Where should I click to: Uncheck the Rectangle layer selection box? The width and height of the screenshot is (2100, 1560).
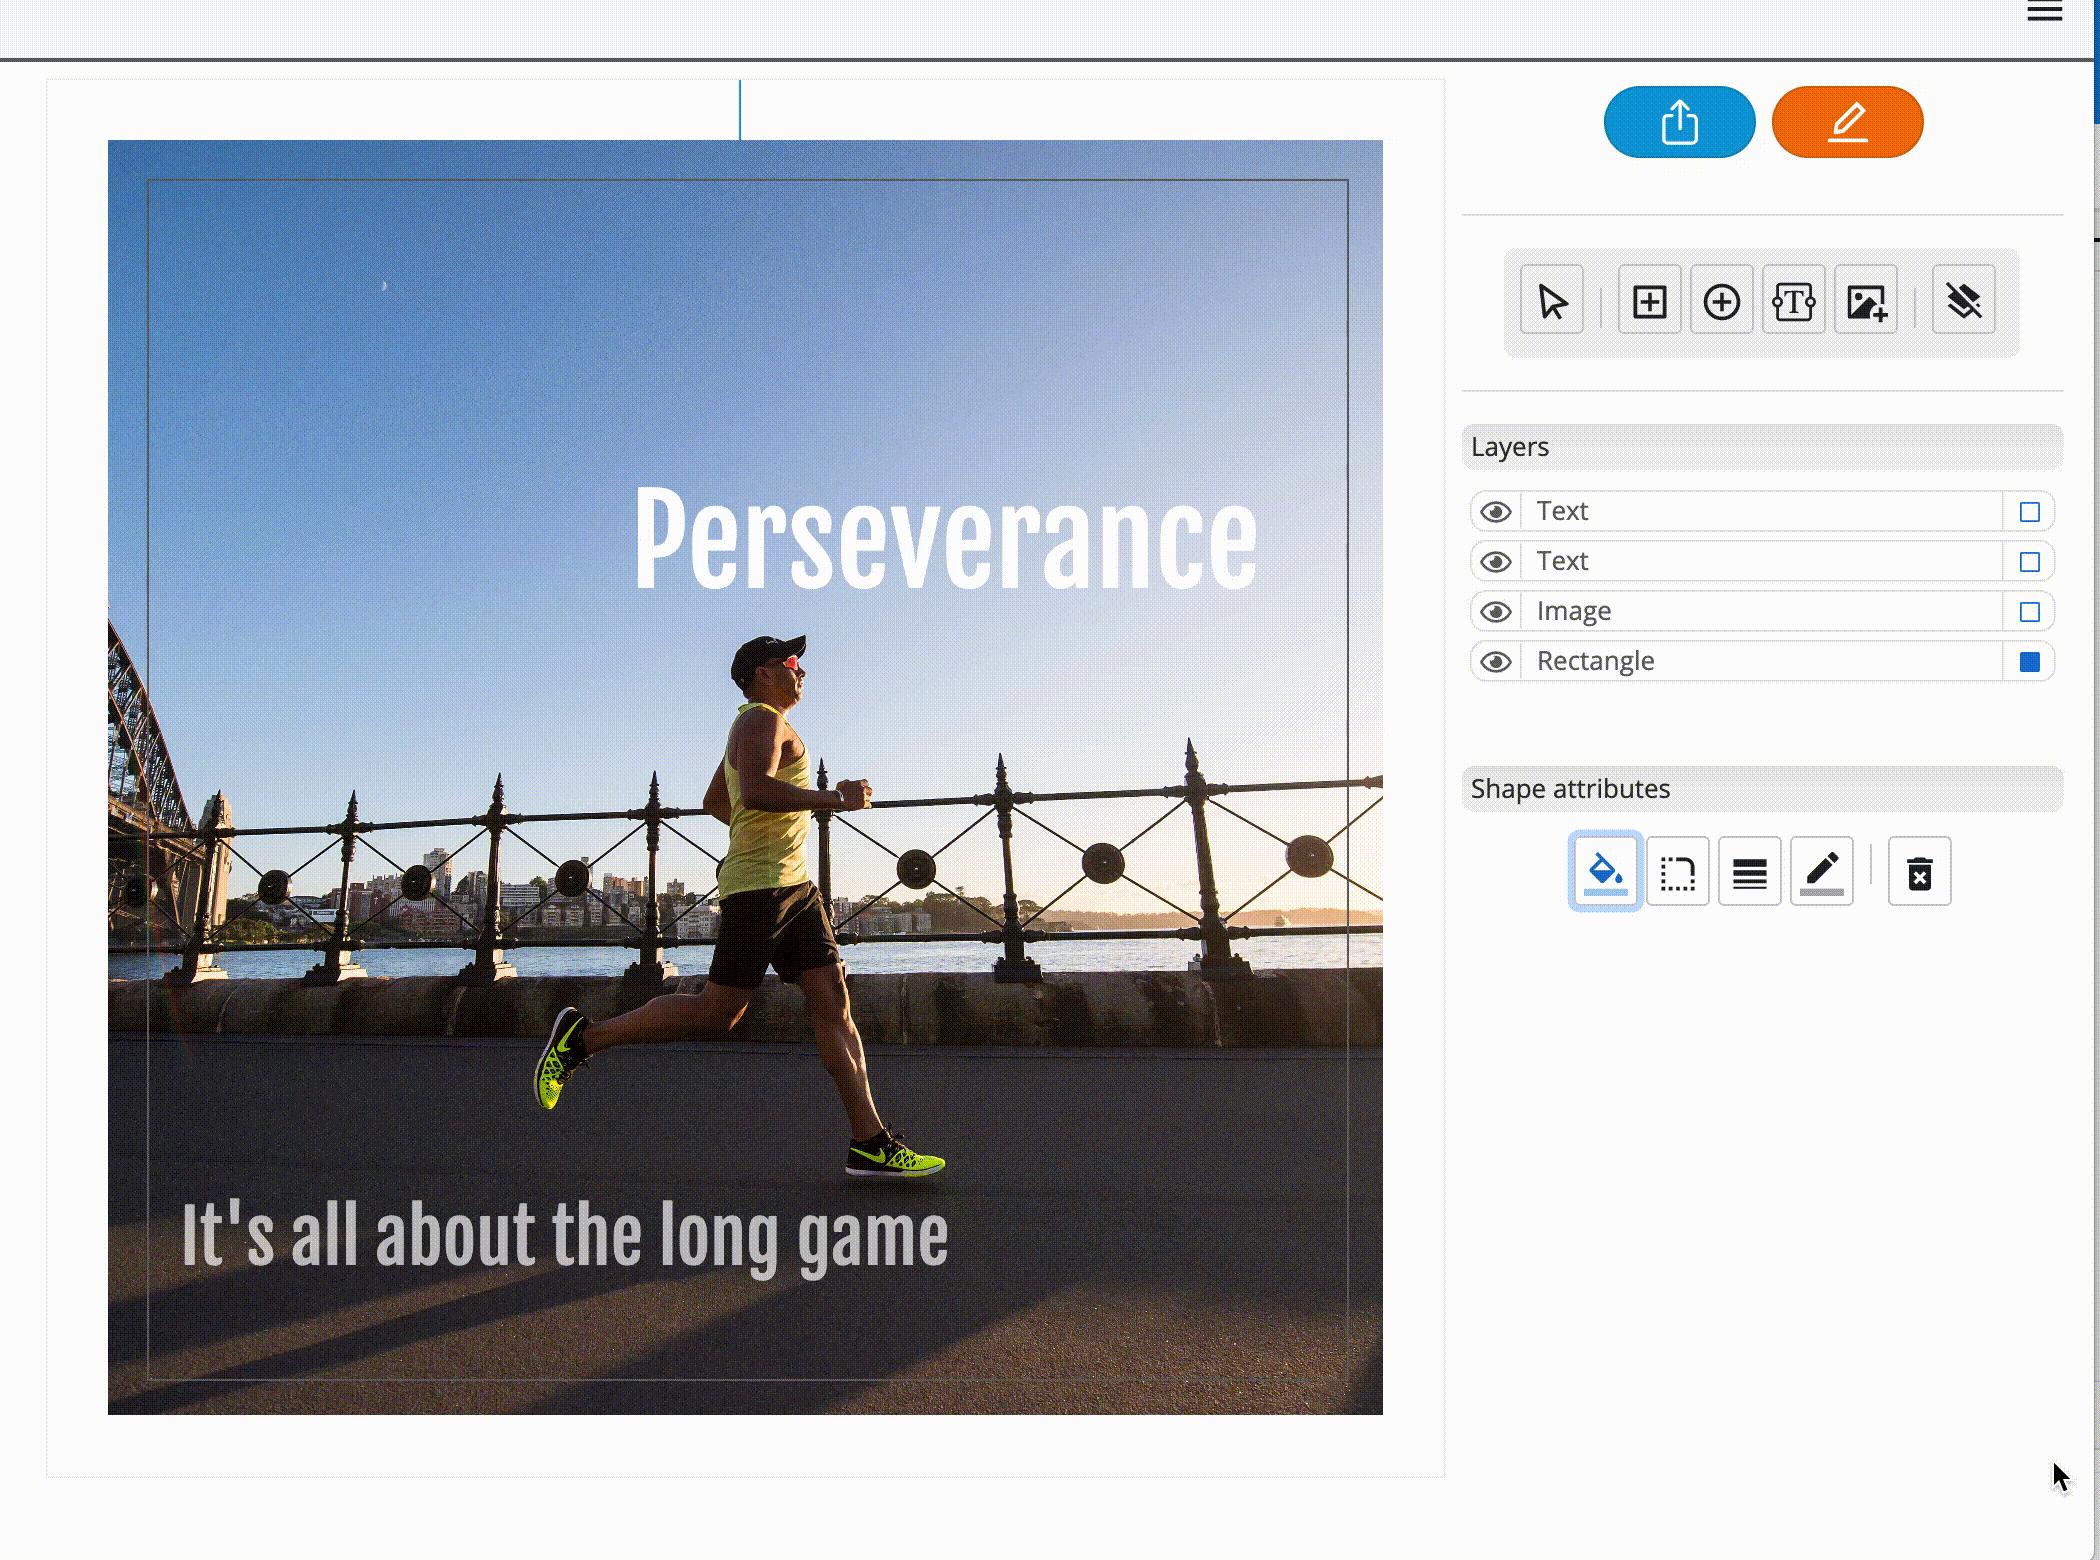click(2029, 662)
